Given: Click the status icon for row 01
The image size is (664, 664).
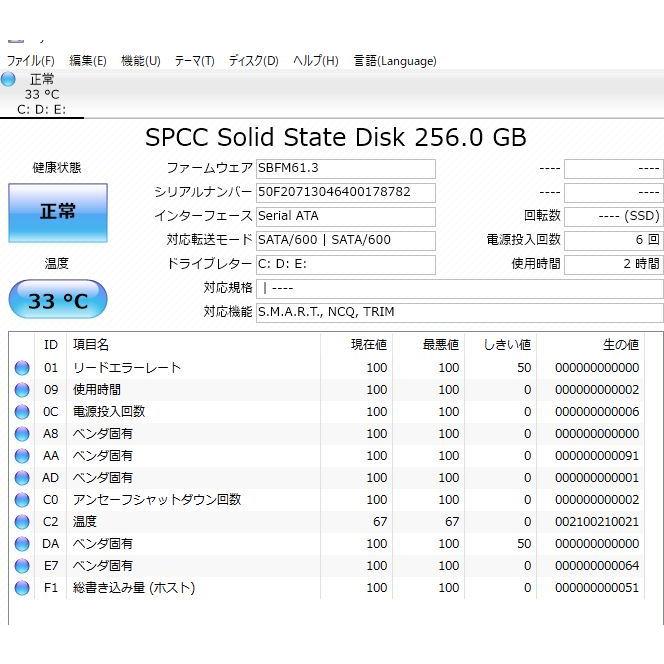Looking at the screenshot, I should 22,368.
